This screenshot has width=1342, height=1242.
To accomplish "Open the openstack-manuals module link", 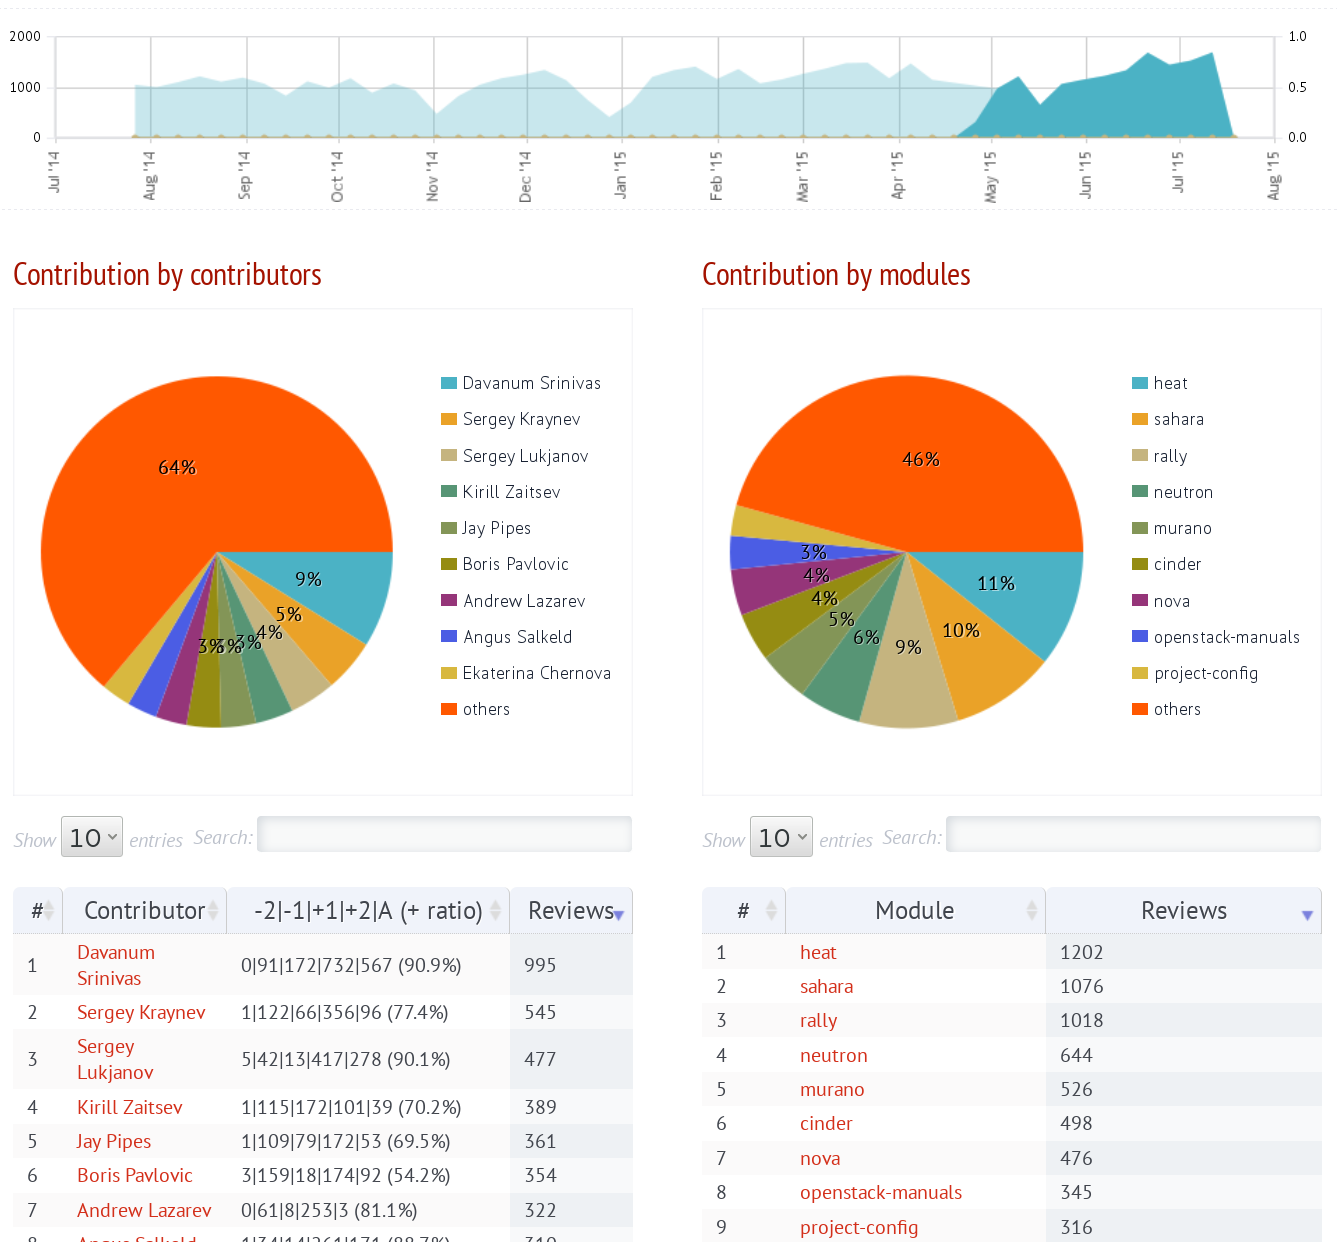I will click(x=880, y=1192).
